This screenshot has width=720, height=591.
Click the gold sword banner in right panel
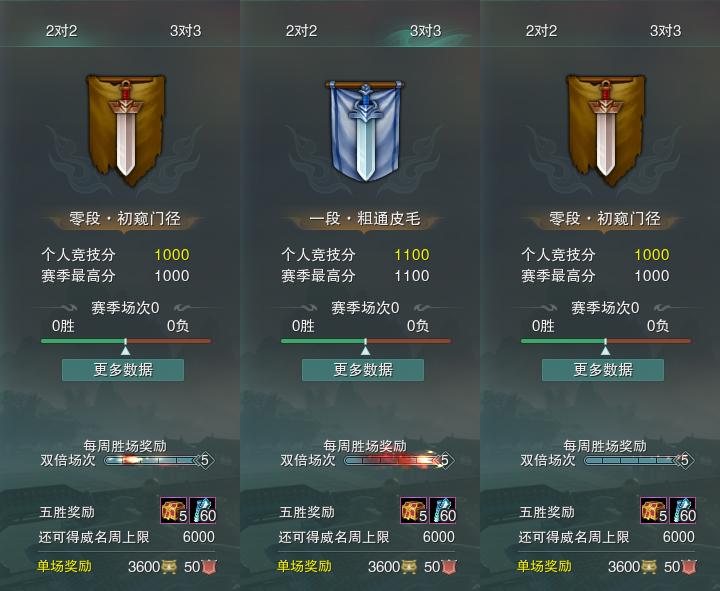coord(606,130)
